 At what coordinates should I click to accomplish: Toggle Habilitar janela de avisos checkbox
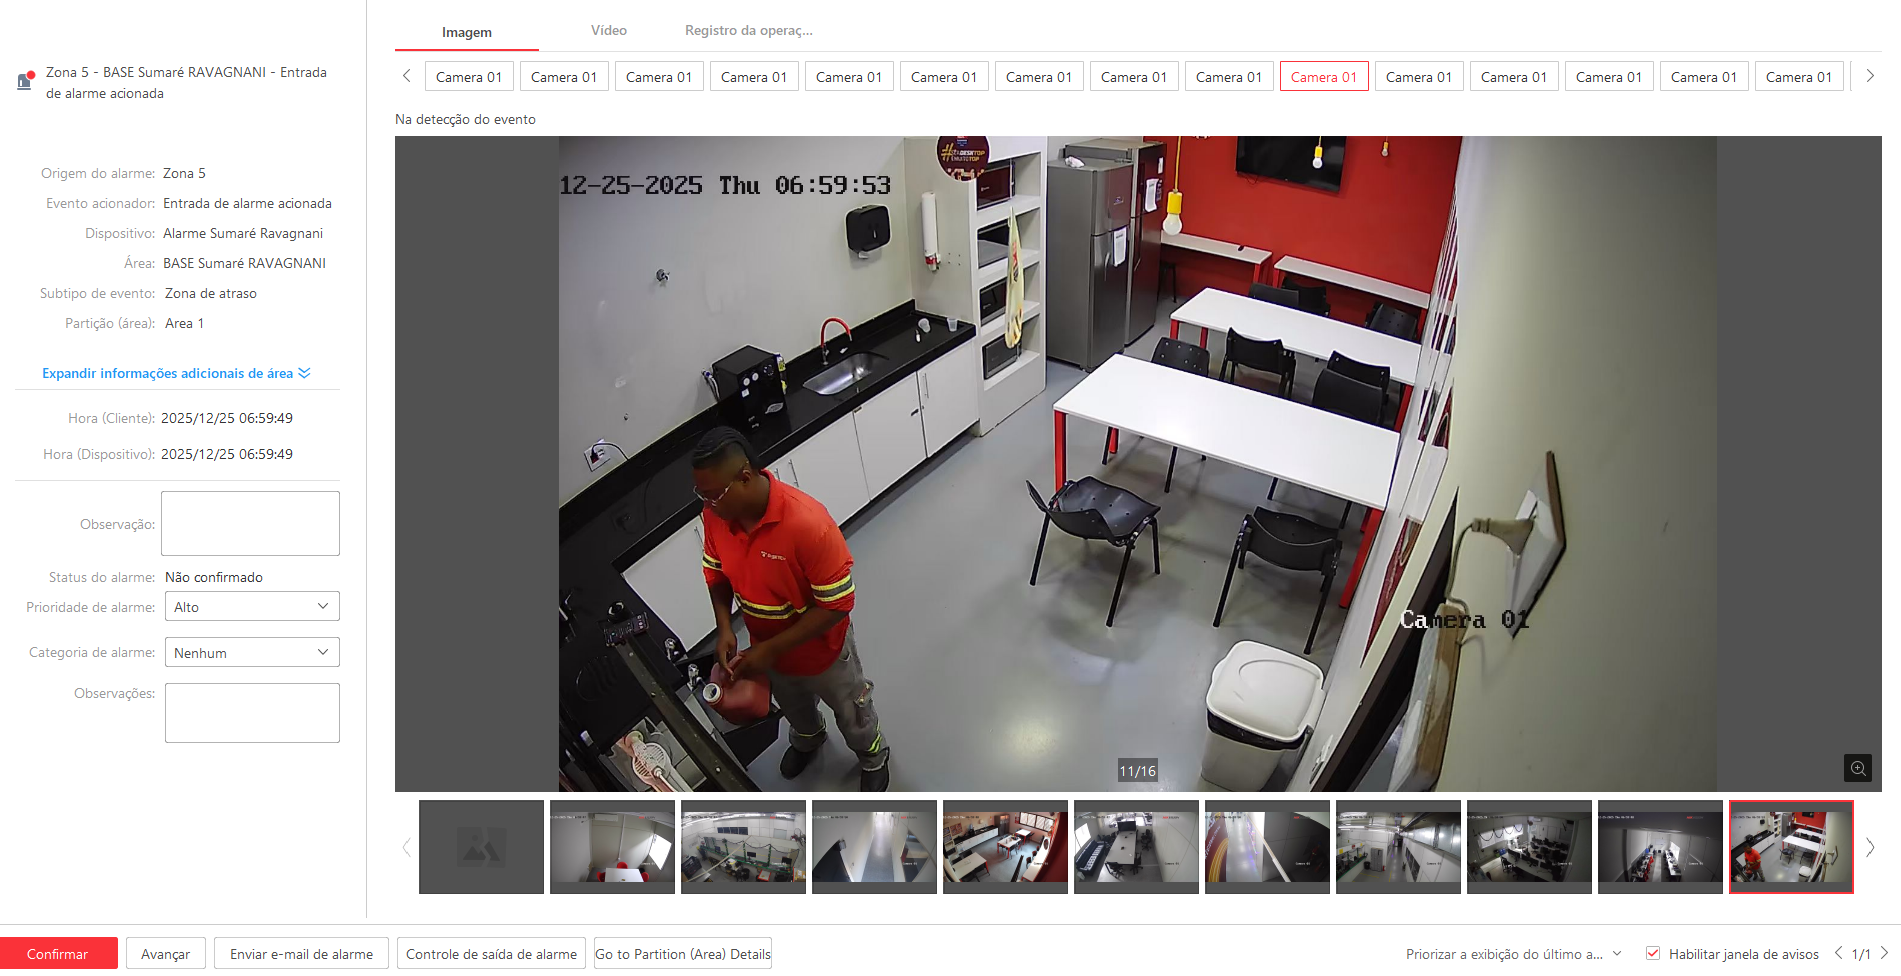pos(1653,953)
